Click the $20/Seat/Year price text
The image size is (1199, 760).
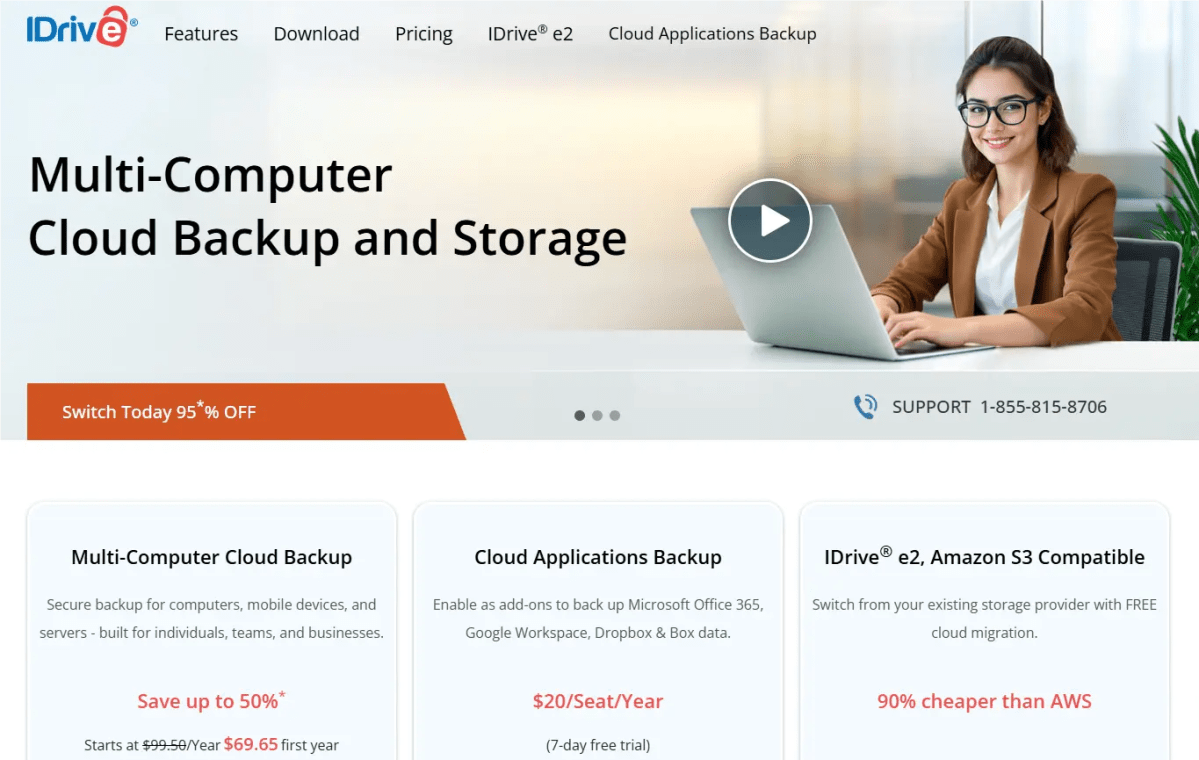click(598, 701)
